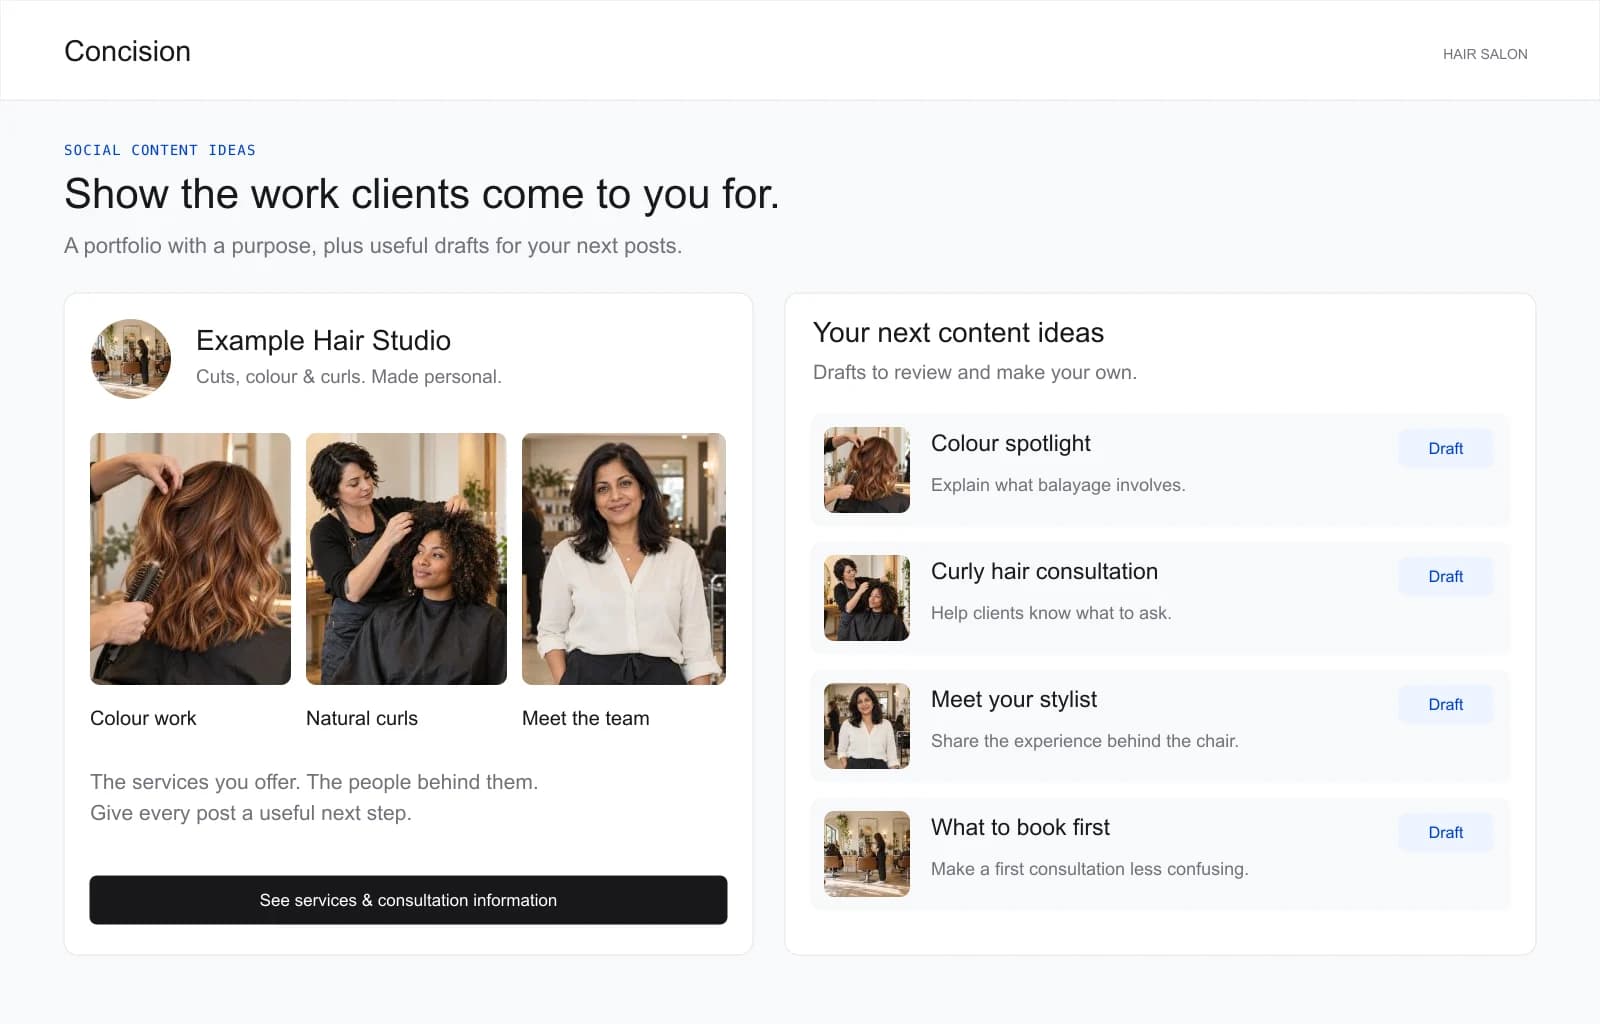Click the HAIR SALON header label
The image size is (1600, 1024).
tap(1485, 54)
